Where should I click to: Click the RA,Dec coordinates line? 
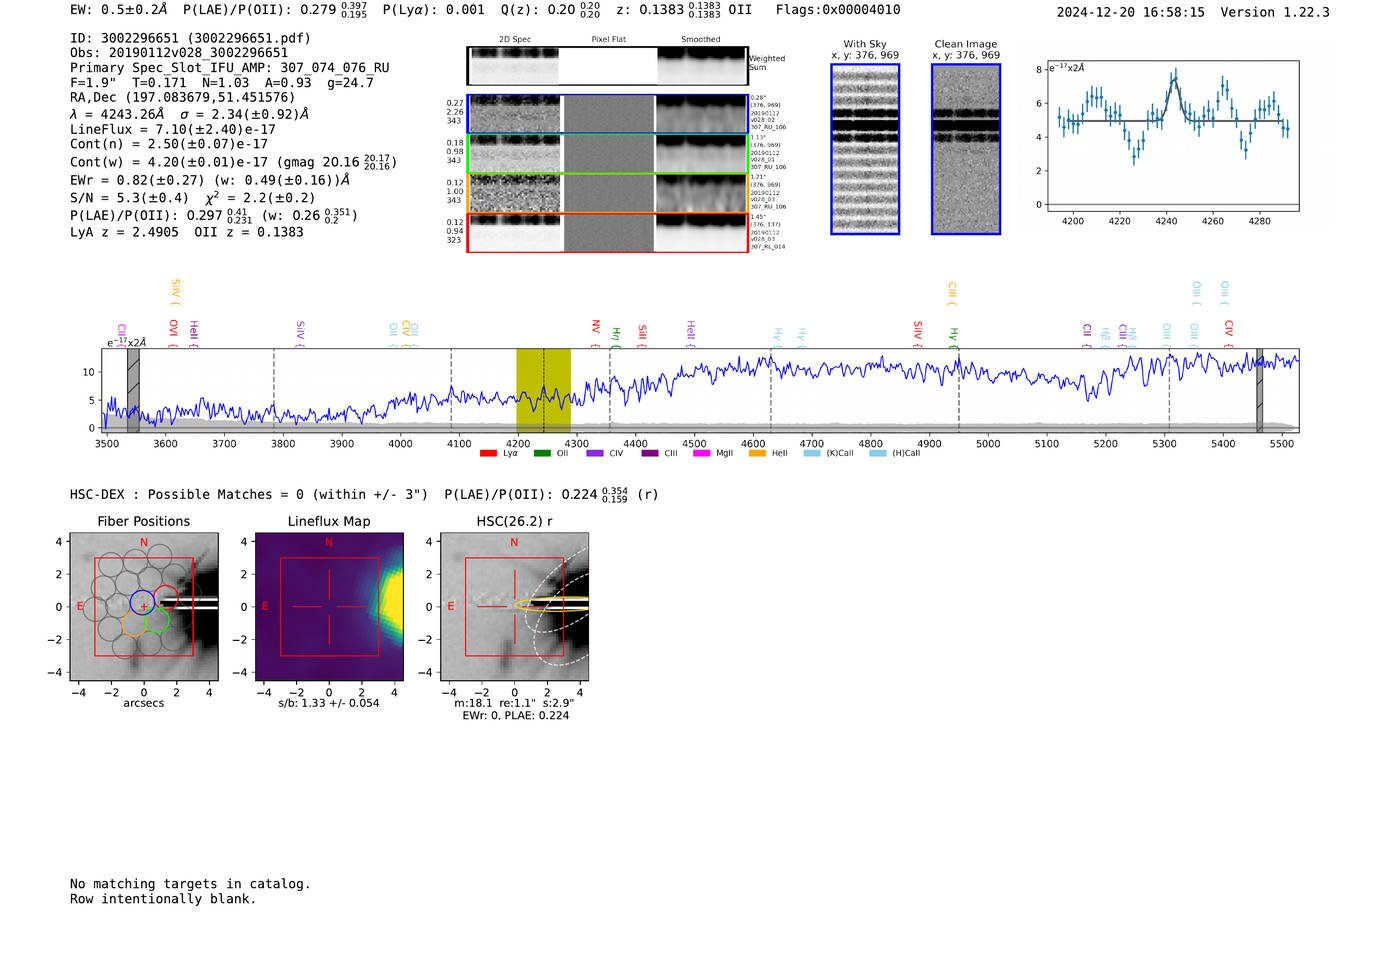[183, 98]
